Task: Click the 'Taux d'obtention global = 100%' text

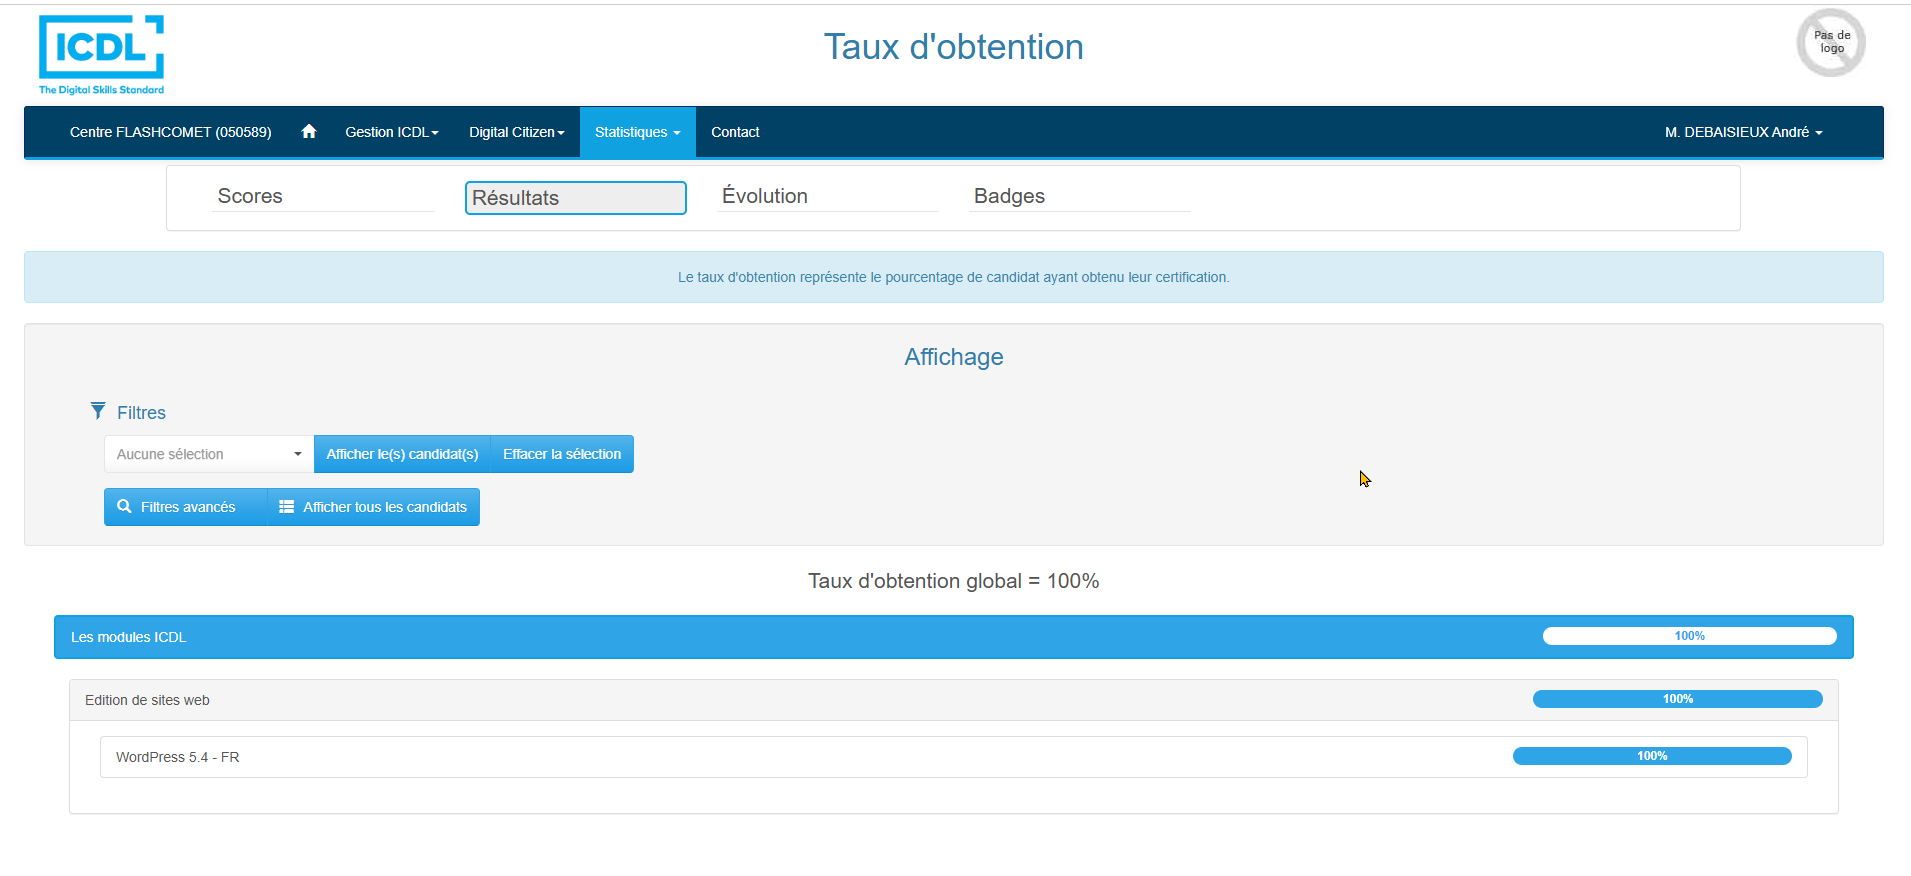Action: [x=954, y=581]
